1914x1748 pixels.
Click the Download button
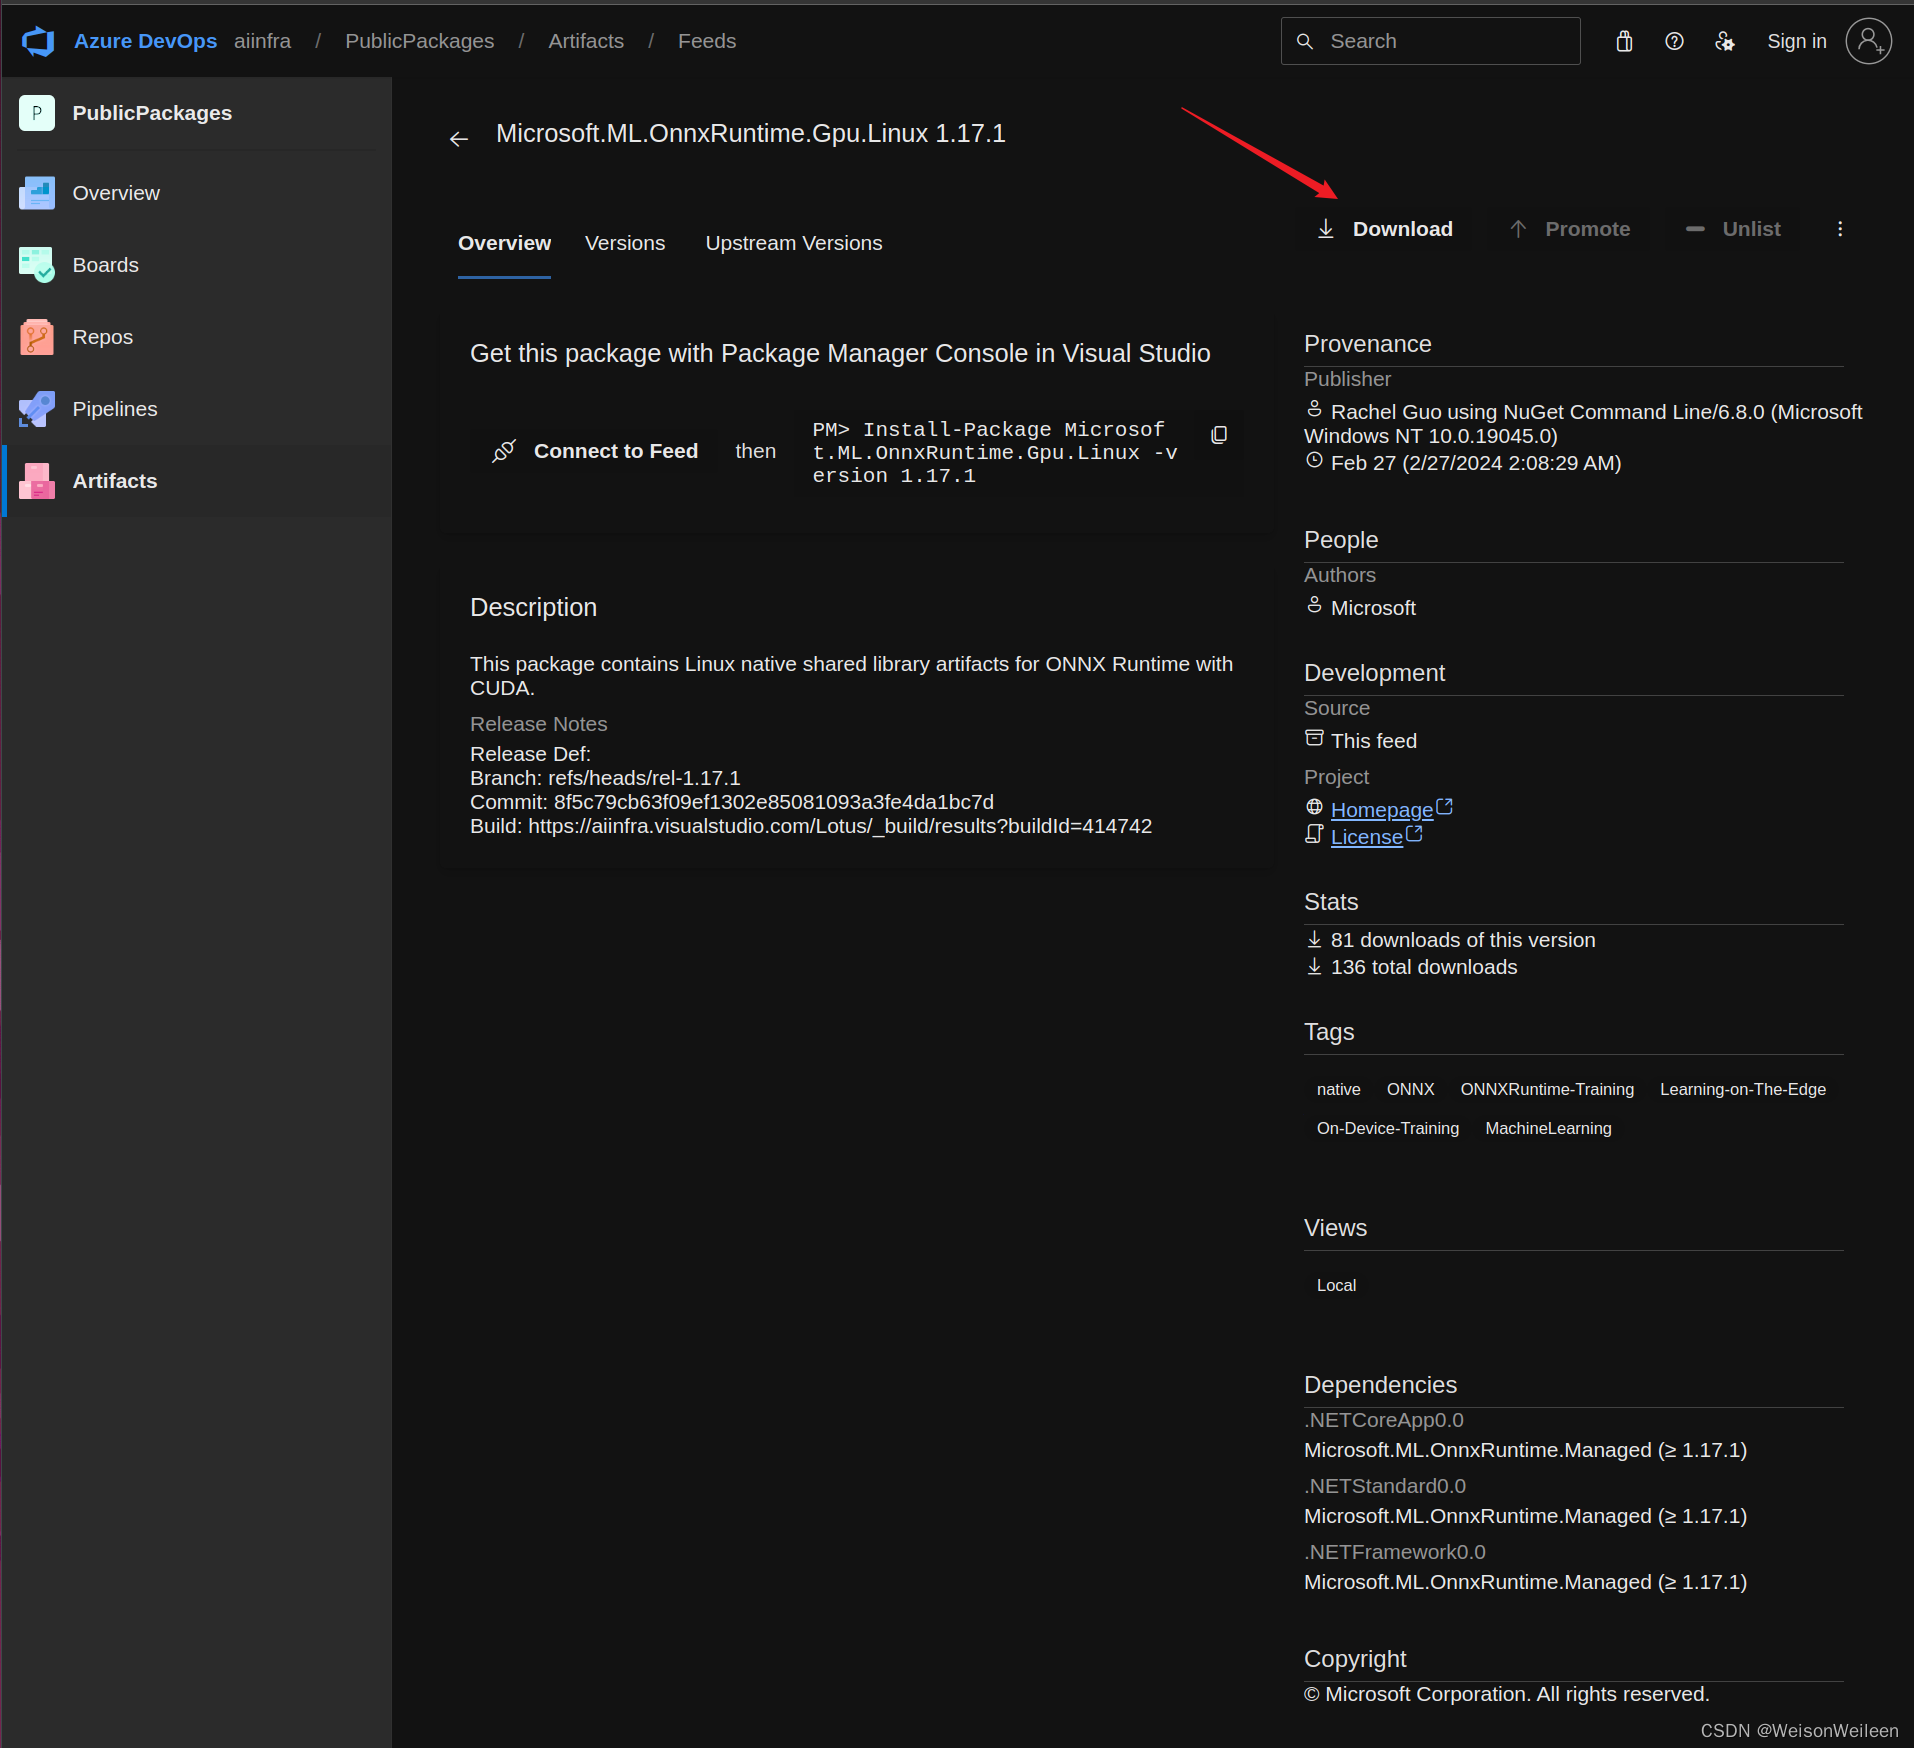(x=1385, y=229)
